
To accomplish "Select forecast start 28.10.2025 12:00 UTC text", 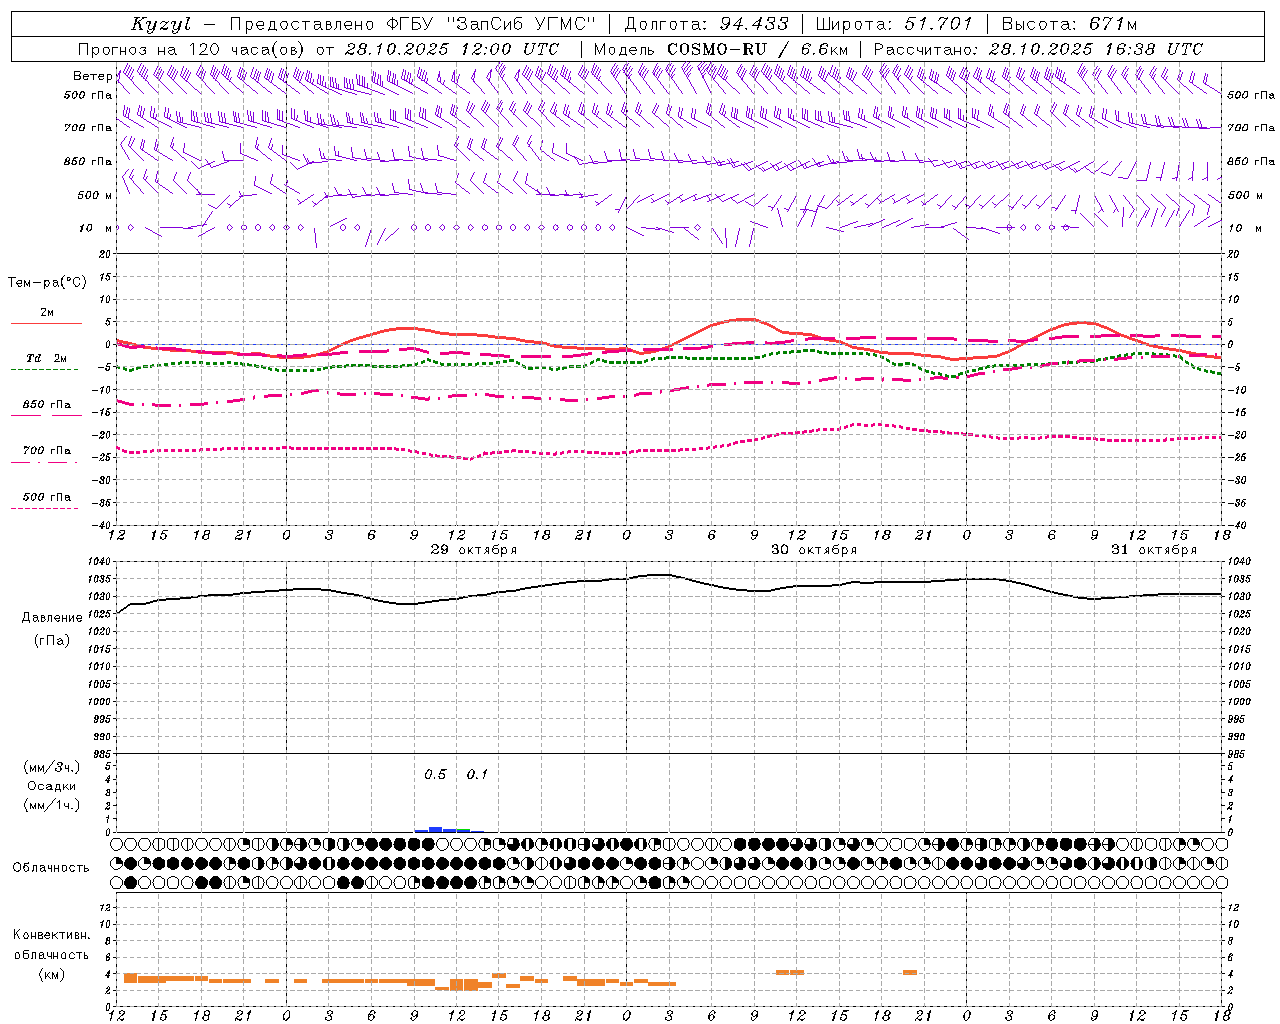I will [452, 49].
